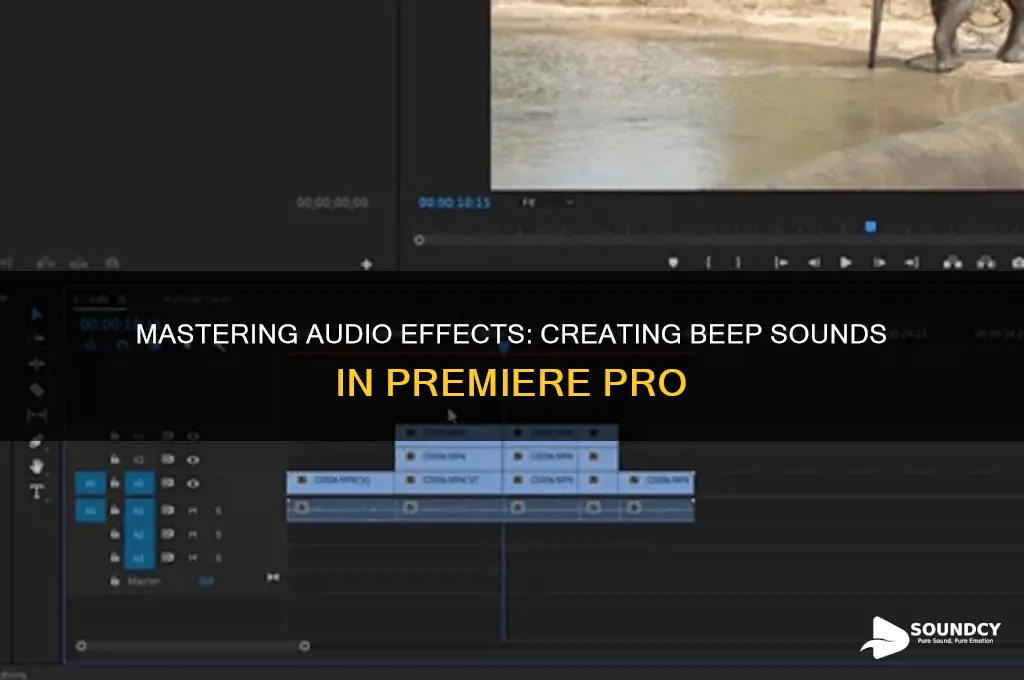Click timeline zoom scrollbar right handle
Image resolution: width=1024 pixels, height=680 pixels.
click(304, 646)
